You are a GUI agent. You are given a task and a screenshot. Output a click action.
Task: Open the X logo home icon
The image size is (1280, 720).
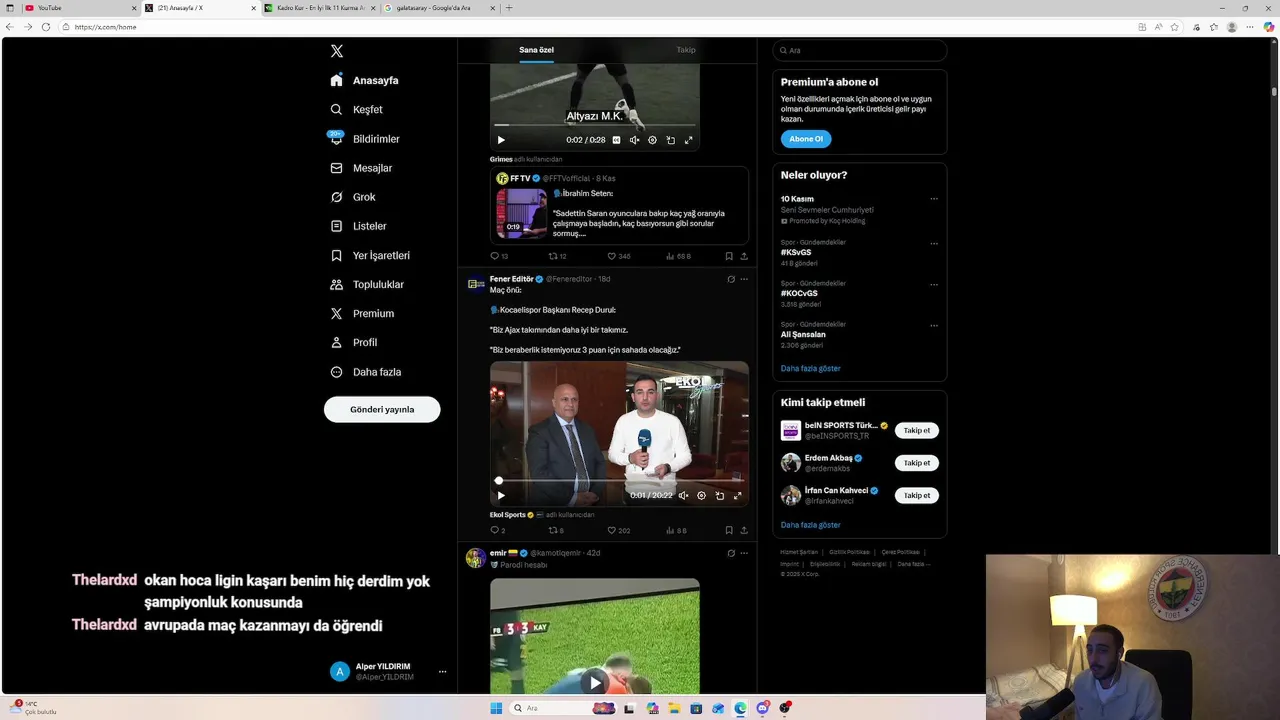[337, 51]
